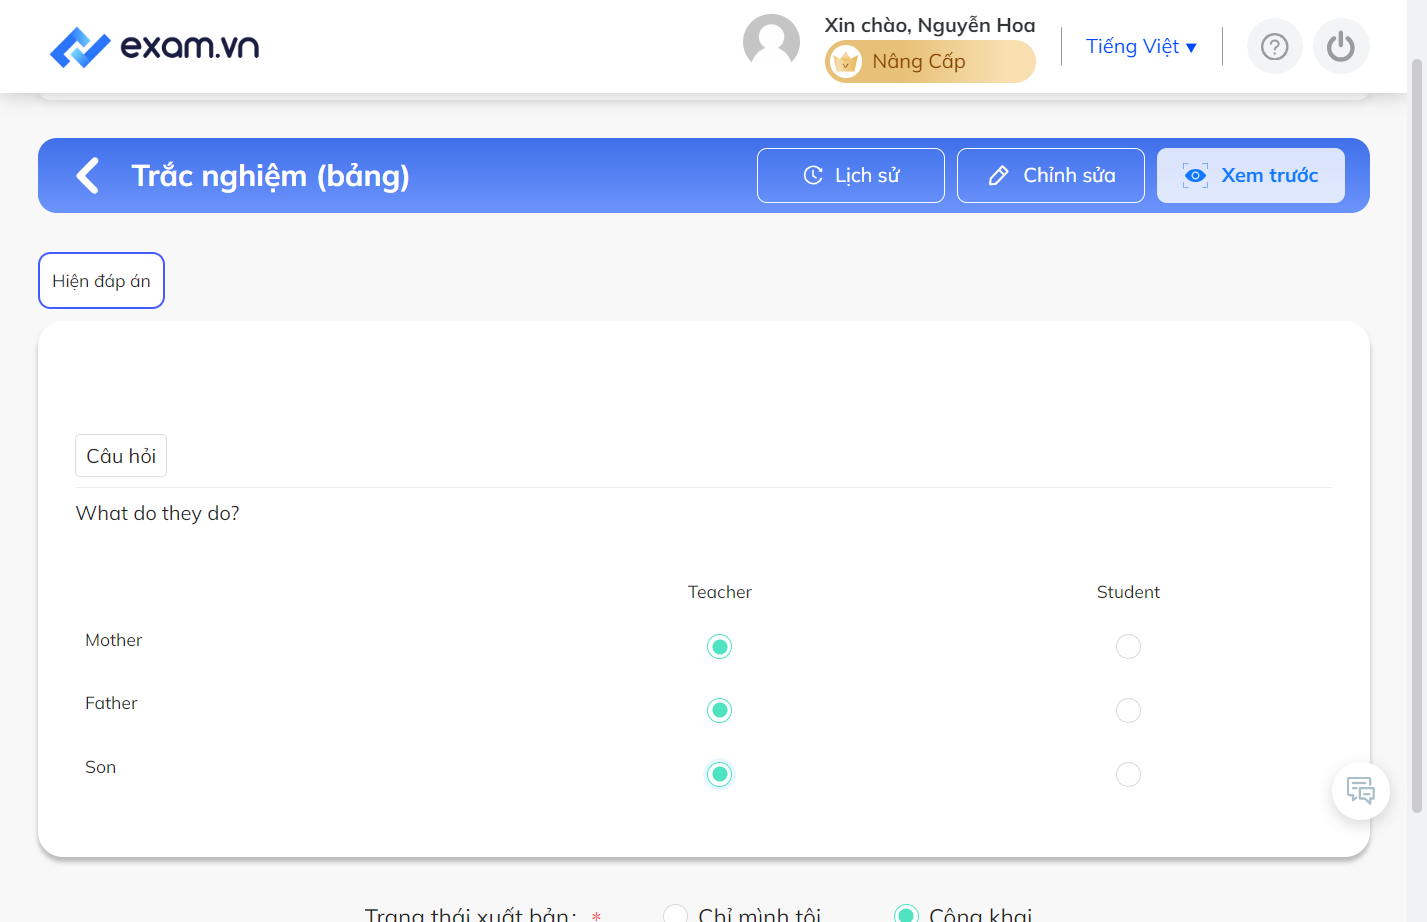Go back using the left chevron arrow
Screen dimensions: 1427x922
pos(88,175)
